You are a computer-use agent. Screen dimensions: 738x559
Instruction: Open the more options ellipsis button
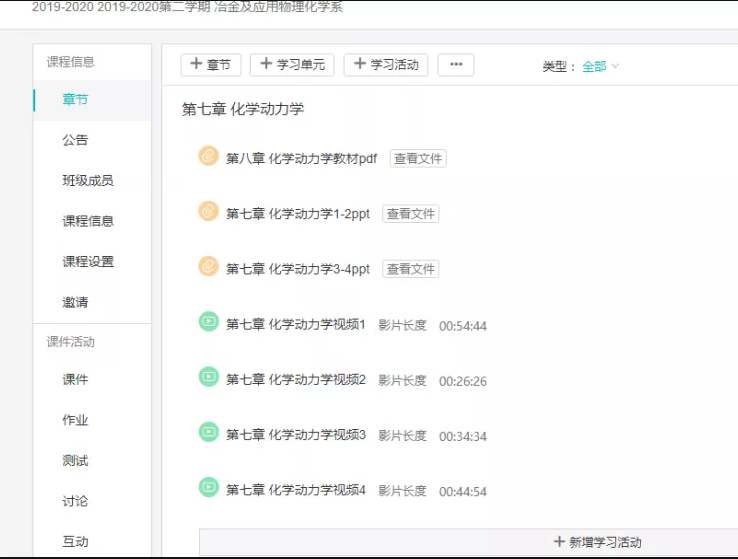456,65
